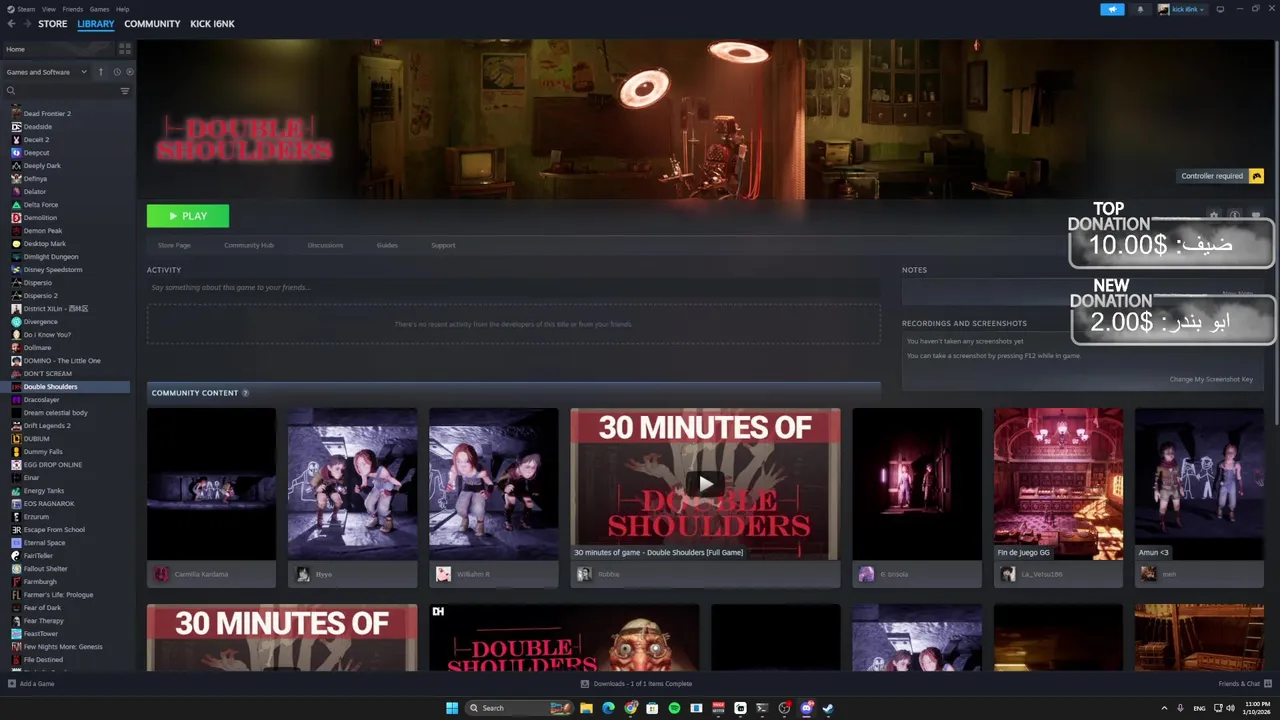The image size is (1280, 720).
Task: Open Microsoft Edge from the taskbar
Action: (609, 708)
